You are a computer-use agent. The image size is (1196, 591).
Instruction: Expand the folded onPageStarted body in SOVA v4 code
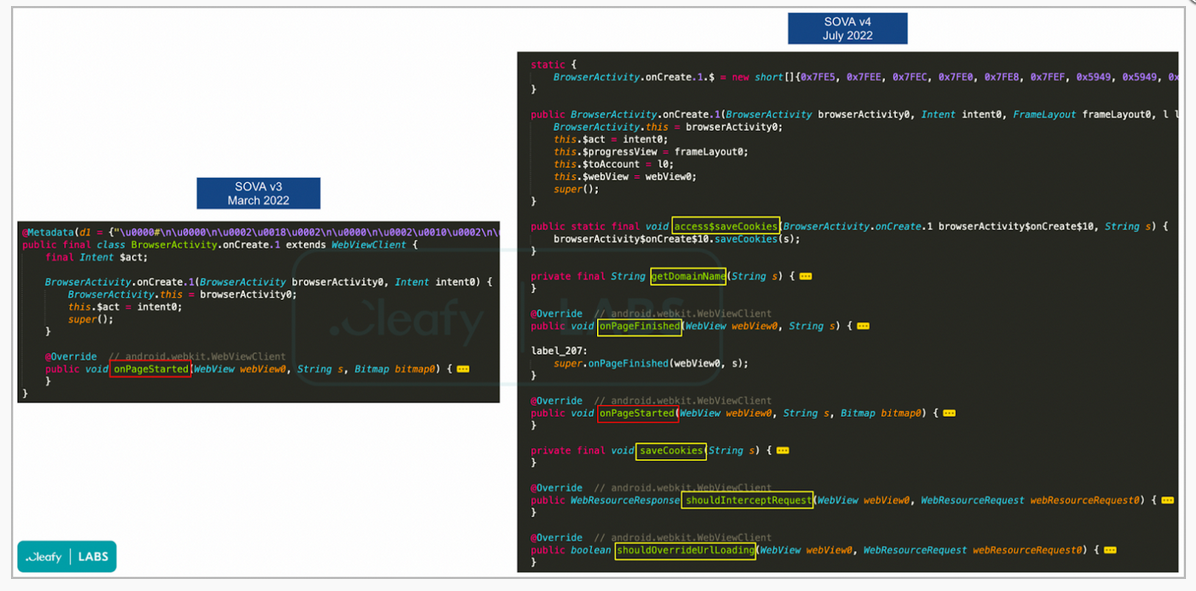[x=950, y=413]
